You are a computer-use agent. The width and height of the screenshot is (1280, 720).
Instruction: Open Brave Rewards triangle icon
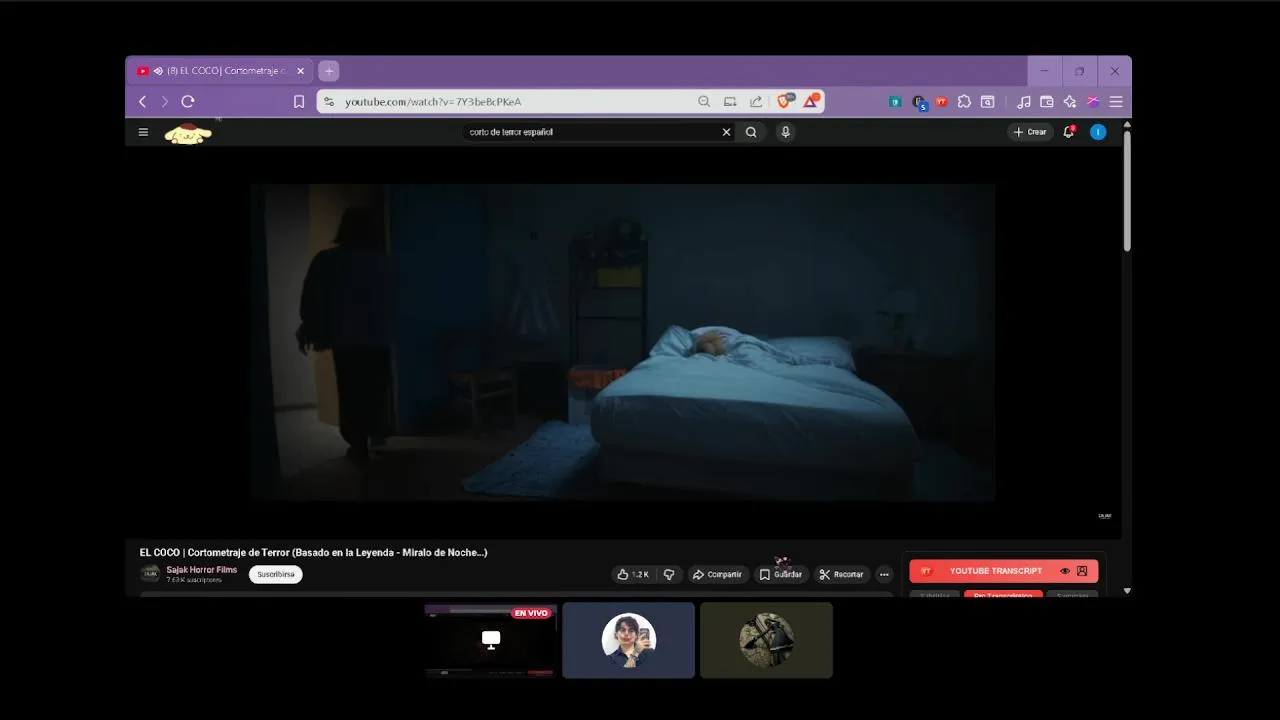pos(812,101)
